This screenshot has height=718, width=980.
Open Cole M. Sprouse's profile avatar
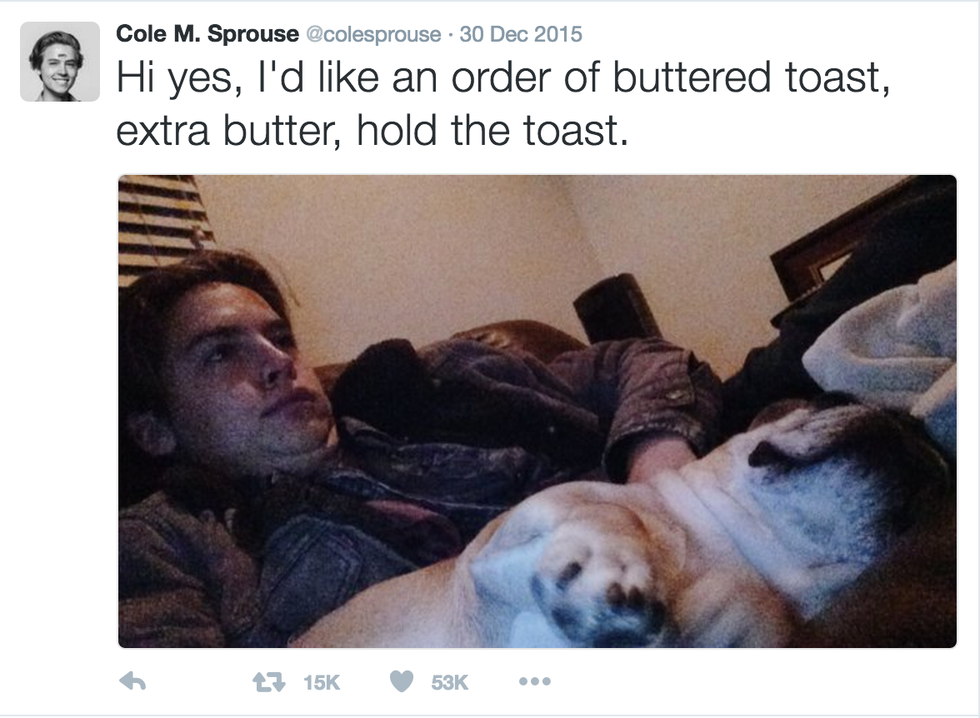click(60, 62)
